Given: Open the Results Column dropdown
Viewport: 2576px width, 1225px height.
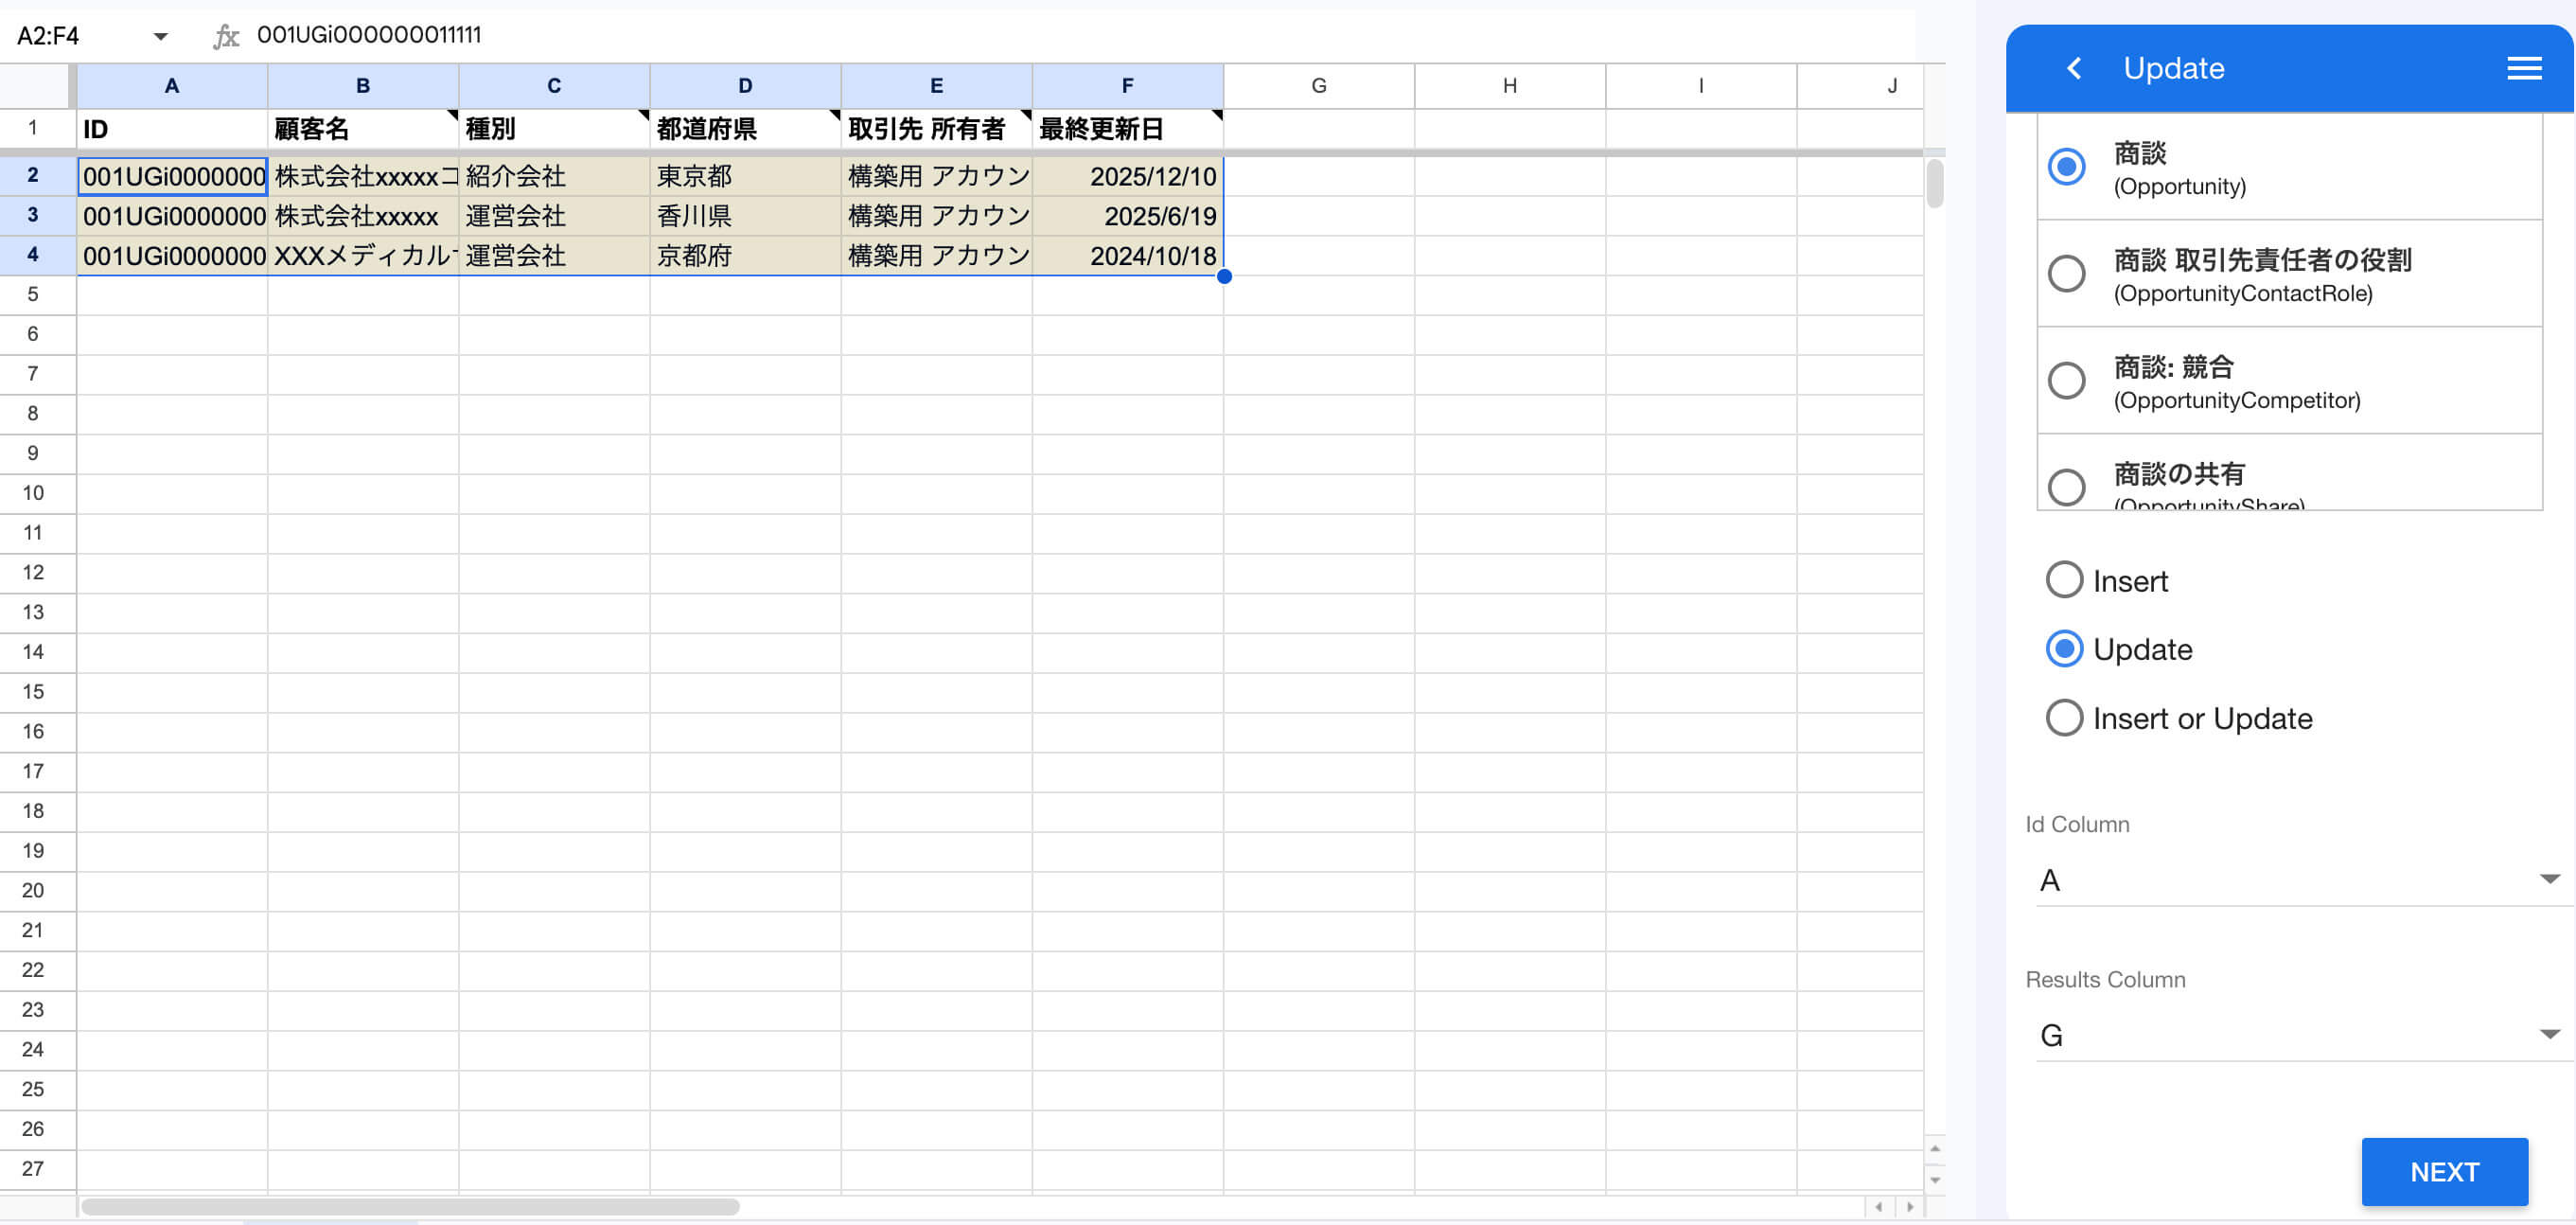Looking at the screenshot, I should [x=2547, y=1035].
